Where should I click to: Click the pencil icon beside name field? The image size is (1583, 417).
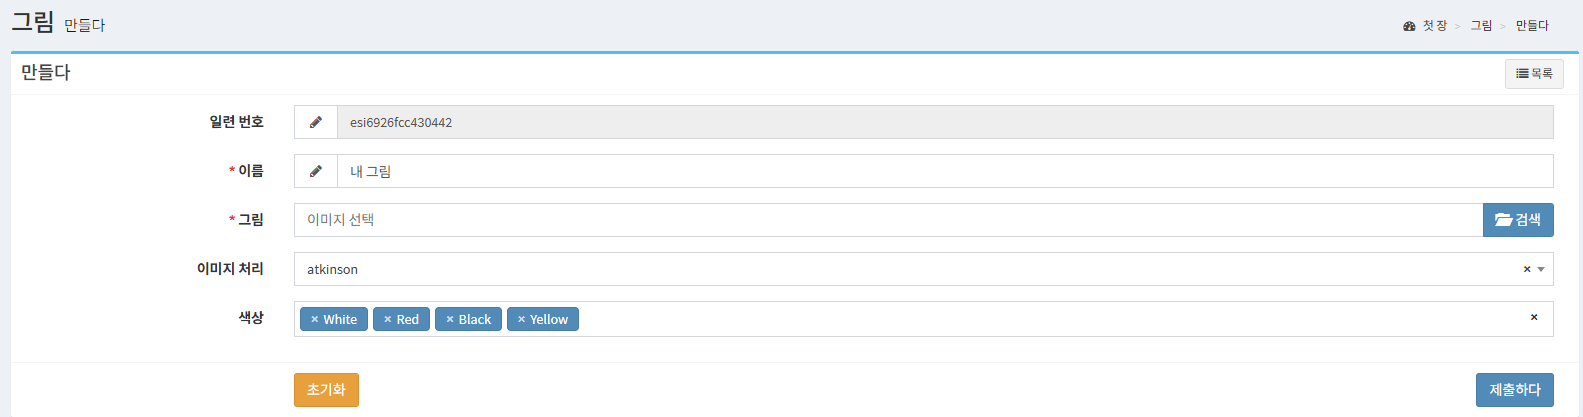tap(316, 171)
